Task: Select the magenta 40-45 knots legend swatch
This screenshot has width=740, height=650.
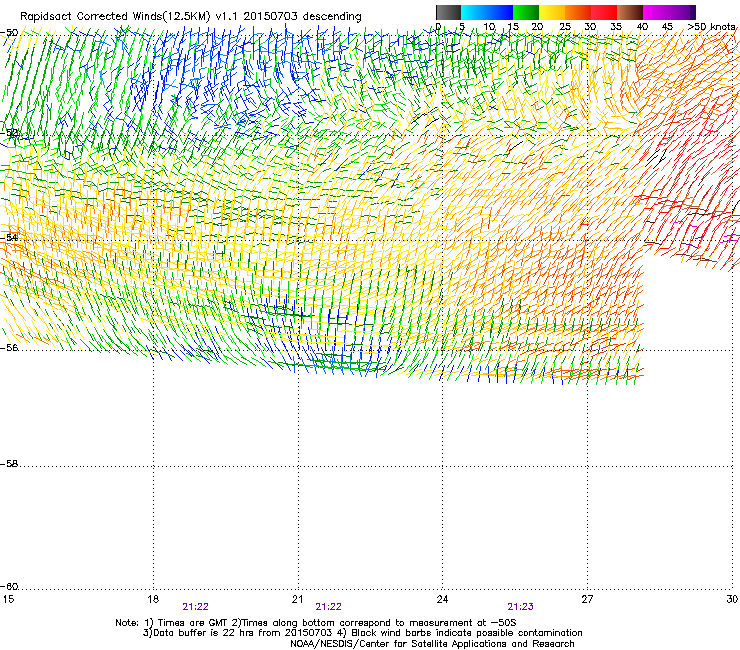Action: coord(656,12)
